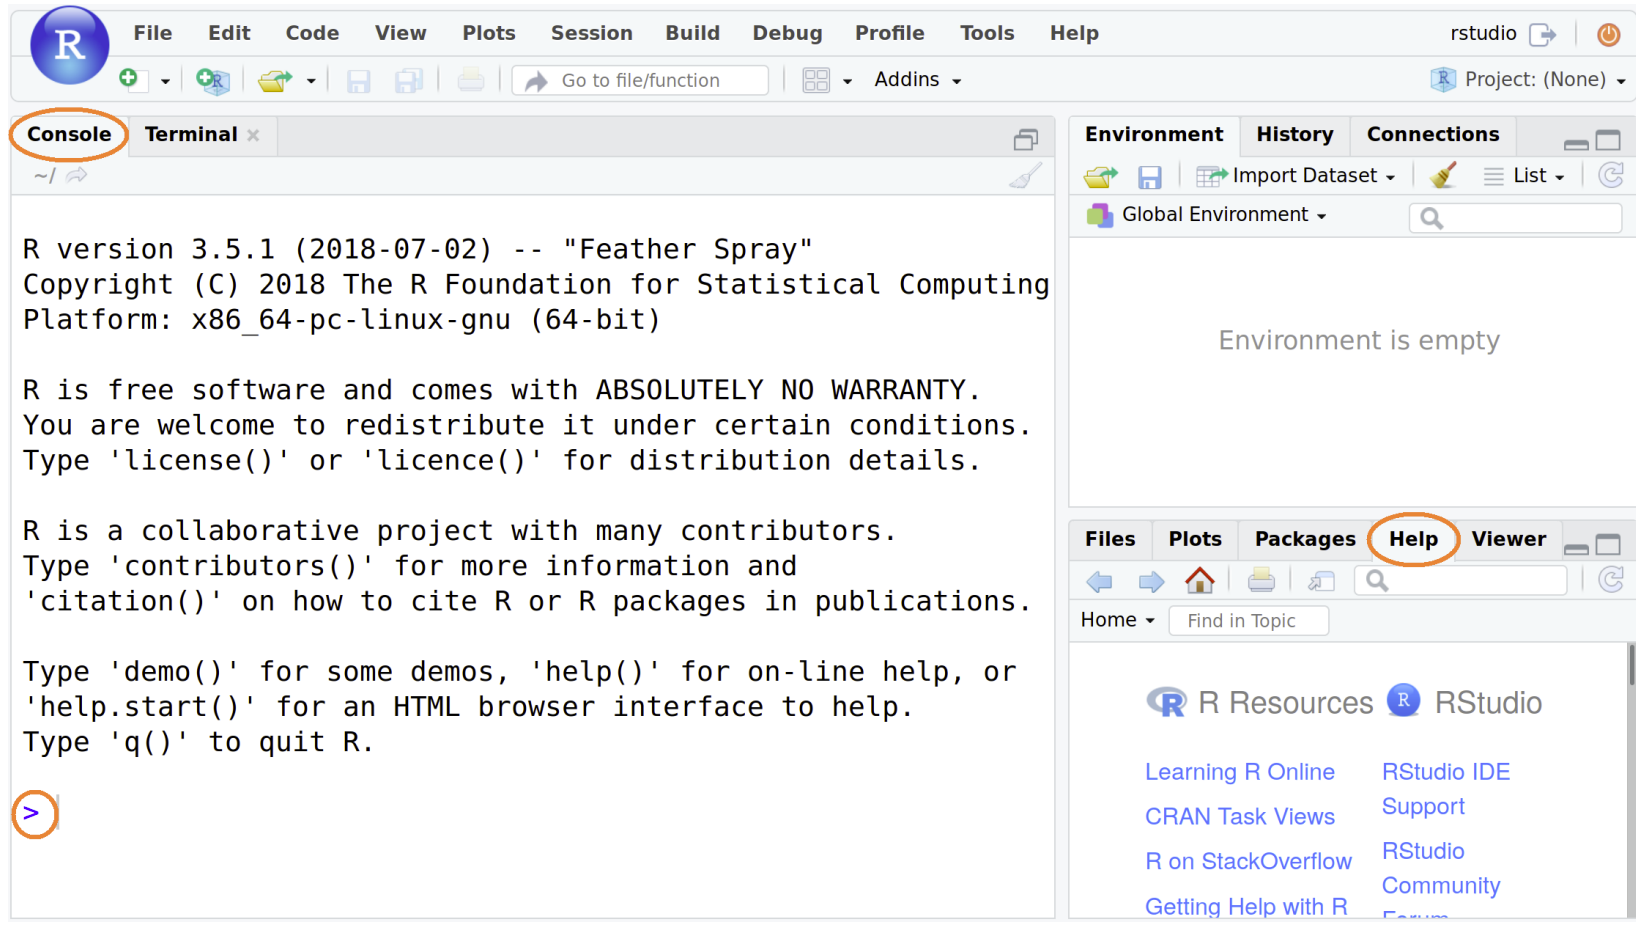Clear environment objects with broom icon
Viewport: 1636px width, 929px height.
pos(1443,176)
